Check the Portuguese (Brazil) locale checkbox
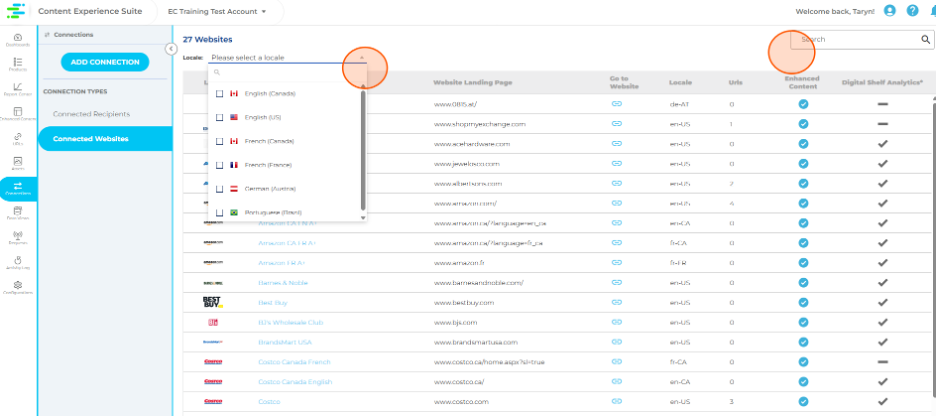Image resolution: width=936 pixels, height=416 pixels. coord(220,212)
